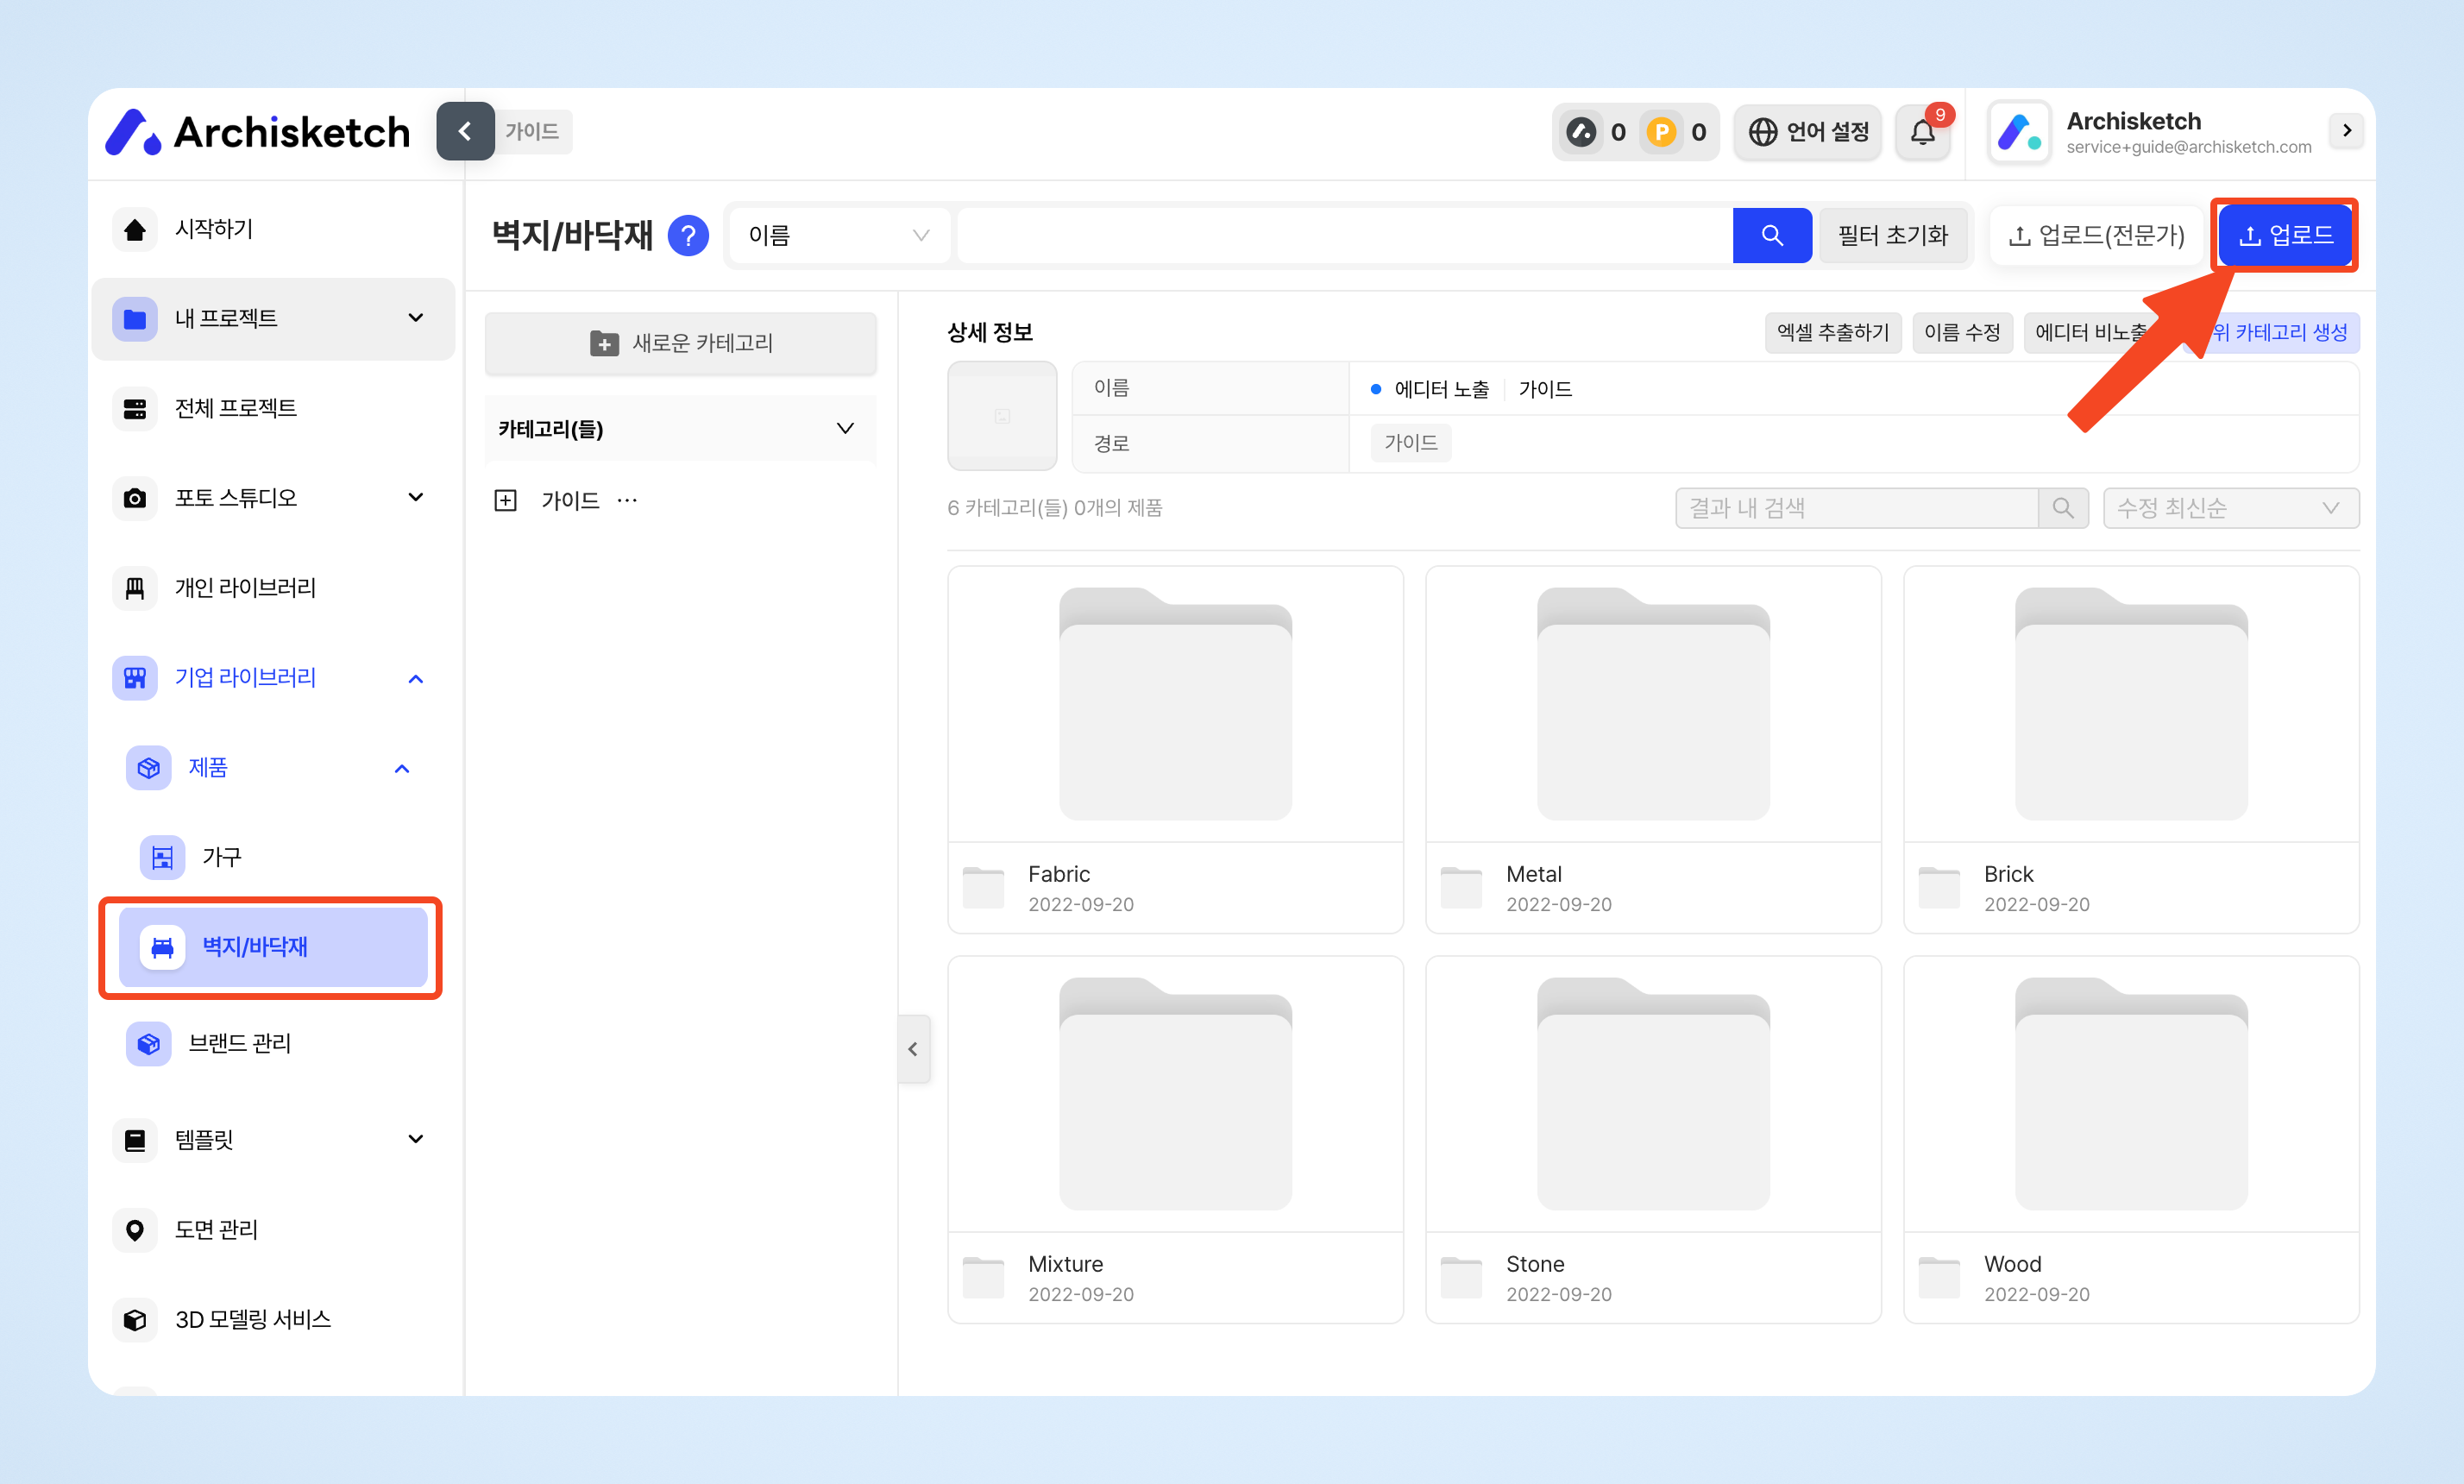This screenshot has width=2464, height=1484.
Task: Open the notification bell
Action: [1922, 132]
